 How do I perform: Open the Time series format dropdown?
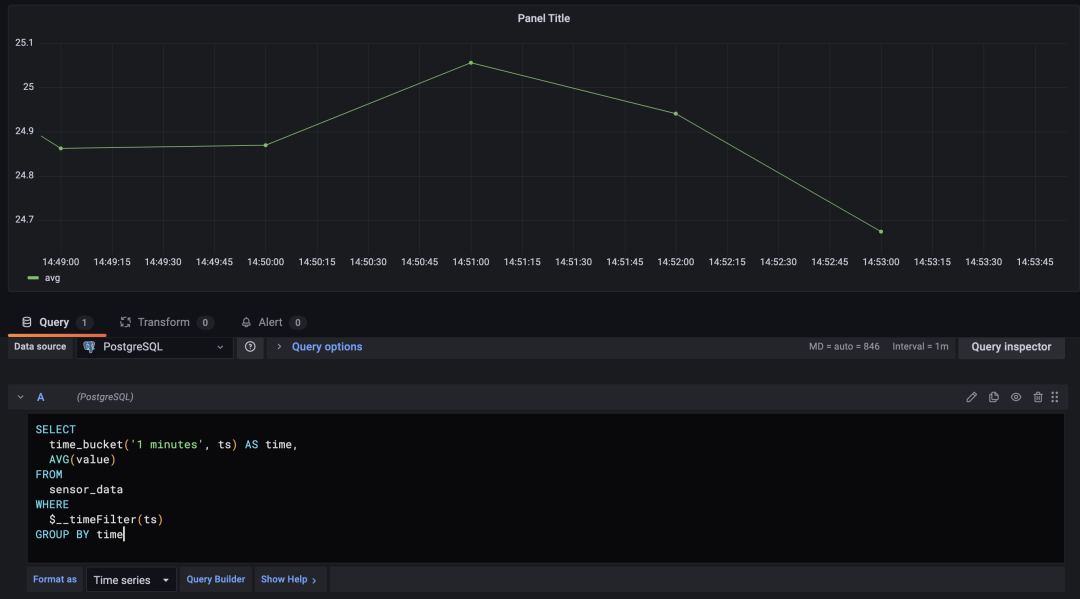tap(131, 580)
